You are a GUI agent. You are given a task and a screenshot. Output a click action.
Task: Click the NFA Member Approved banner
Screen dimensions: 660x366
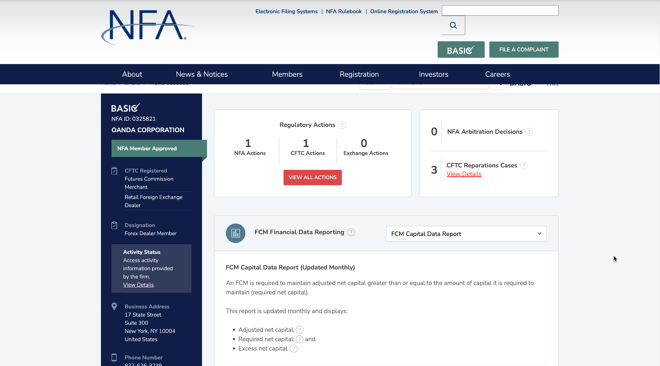[x=159, y=149]
